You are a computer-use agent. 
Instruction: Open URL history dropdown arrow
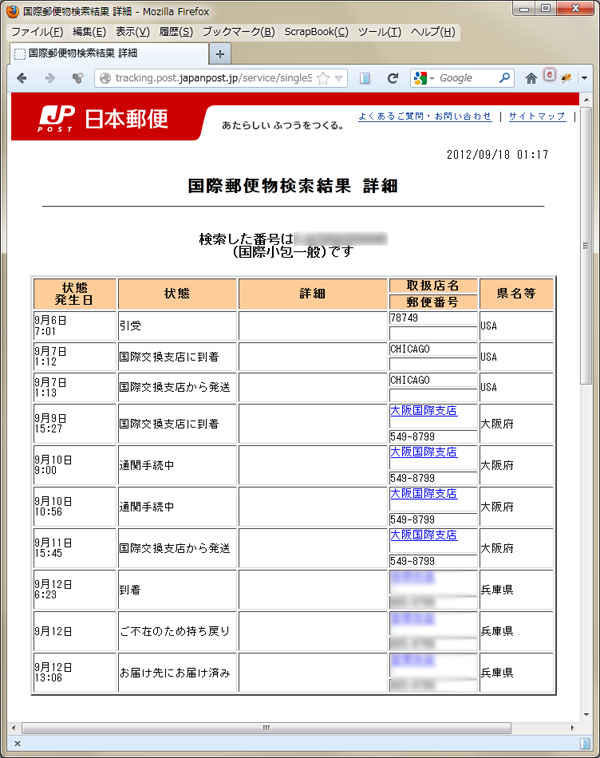click(x=338, y=78)
